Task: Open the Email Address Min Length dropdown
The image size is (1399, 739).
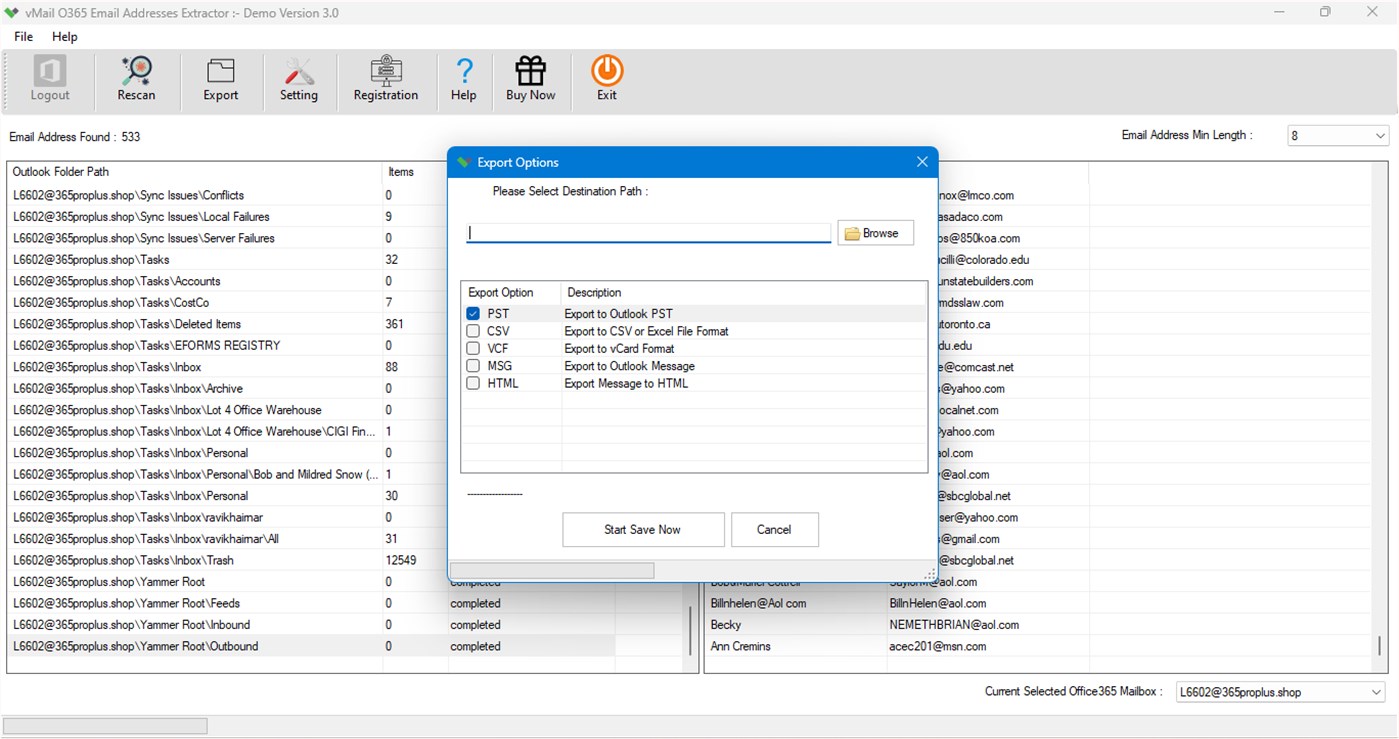Action: coord(1379,135)
